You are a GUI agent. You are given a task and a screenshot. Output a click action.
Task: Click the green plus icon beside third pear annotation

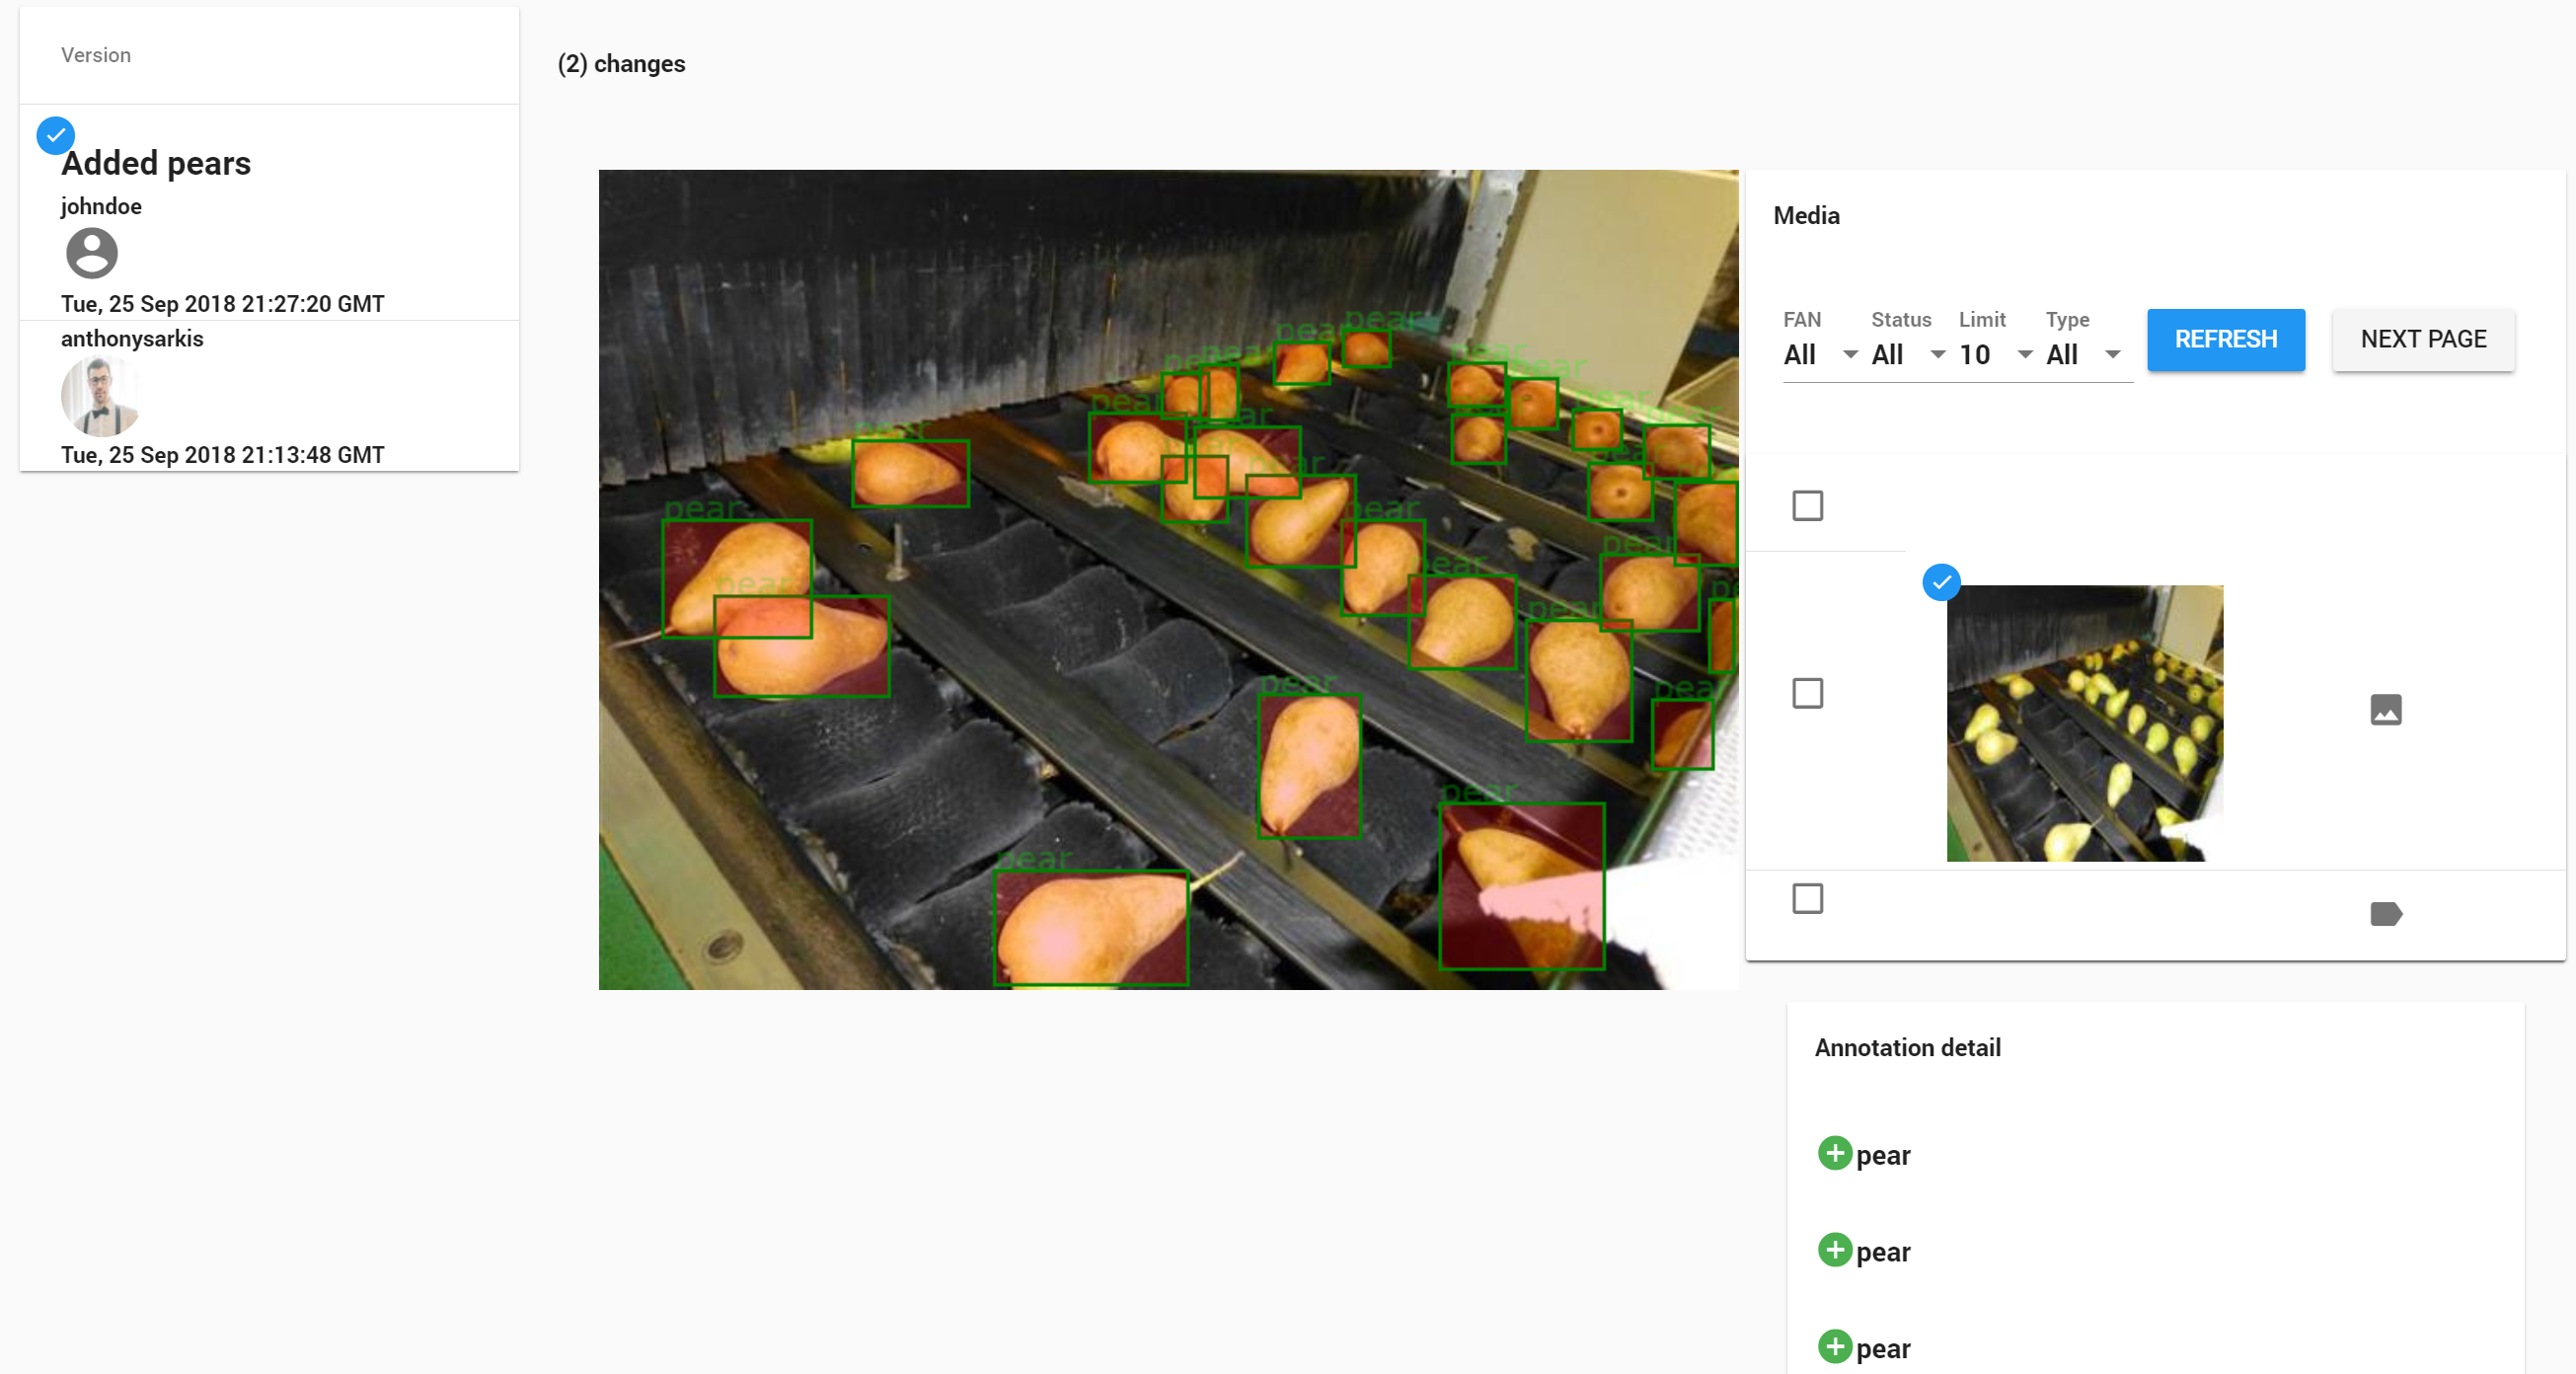tap(1835, 1347)
